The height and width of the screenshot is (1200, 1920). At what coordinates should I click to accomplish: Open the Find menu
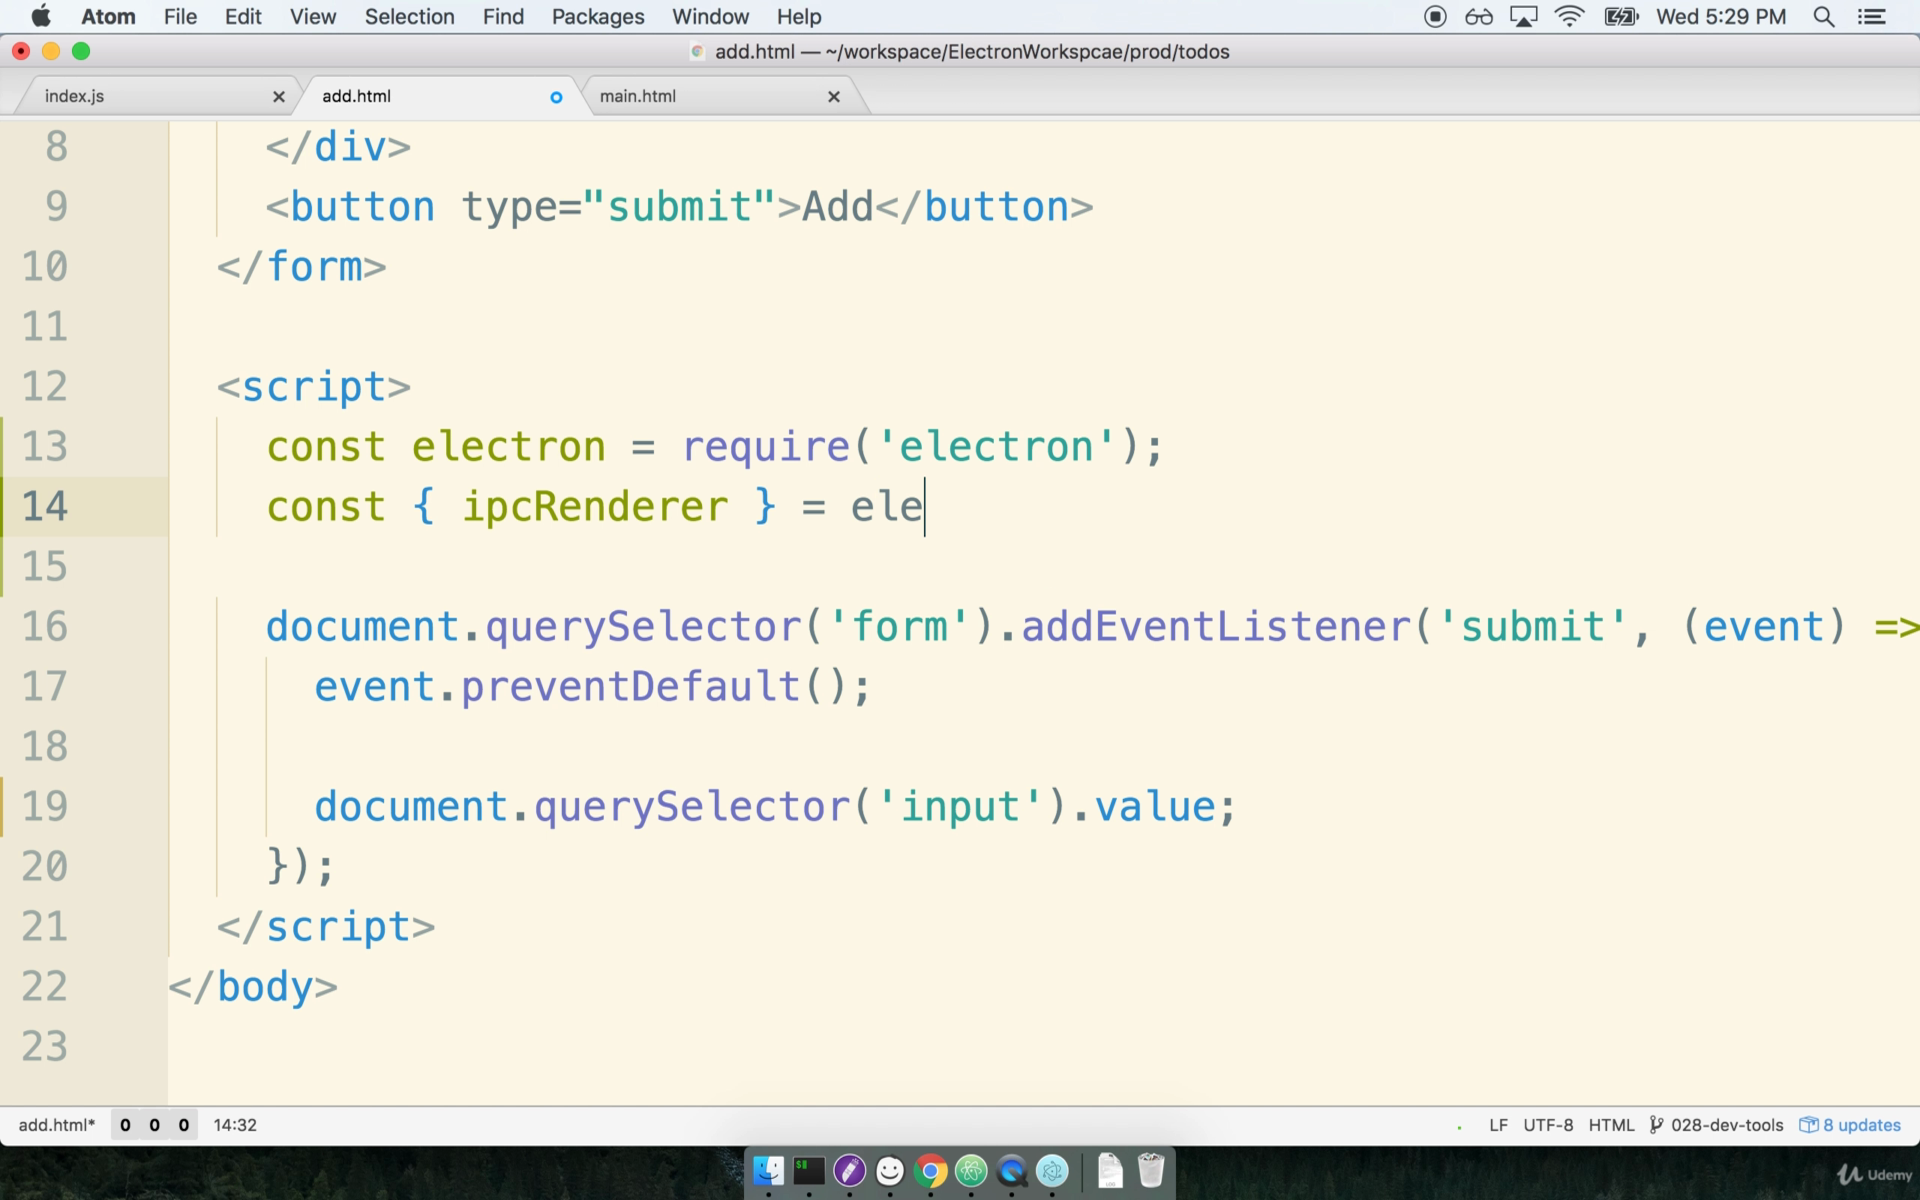point(503,17)
